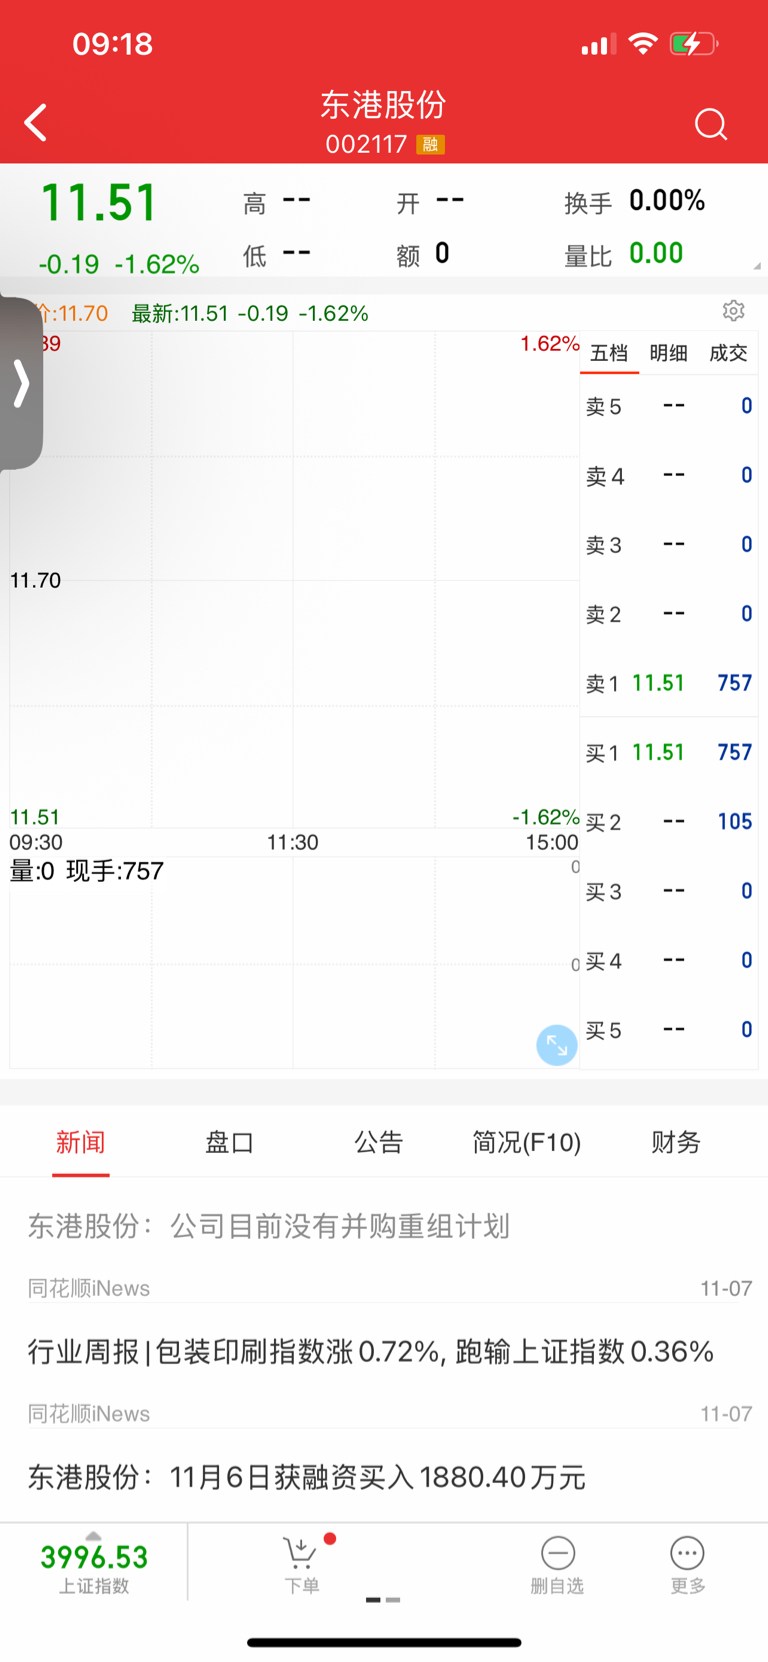768x1662 pixels.
Task: Open the 简况(F10) tab
Action: 527,1142
